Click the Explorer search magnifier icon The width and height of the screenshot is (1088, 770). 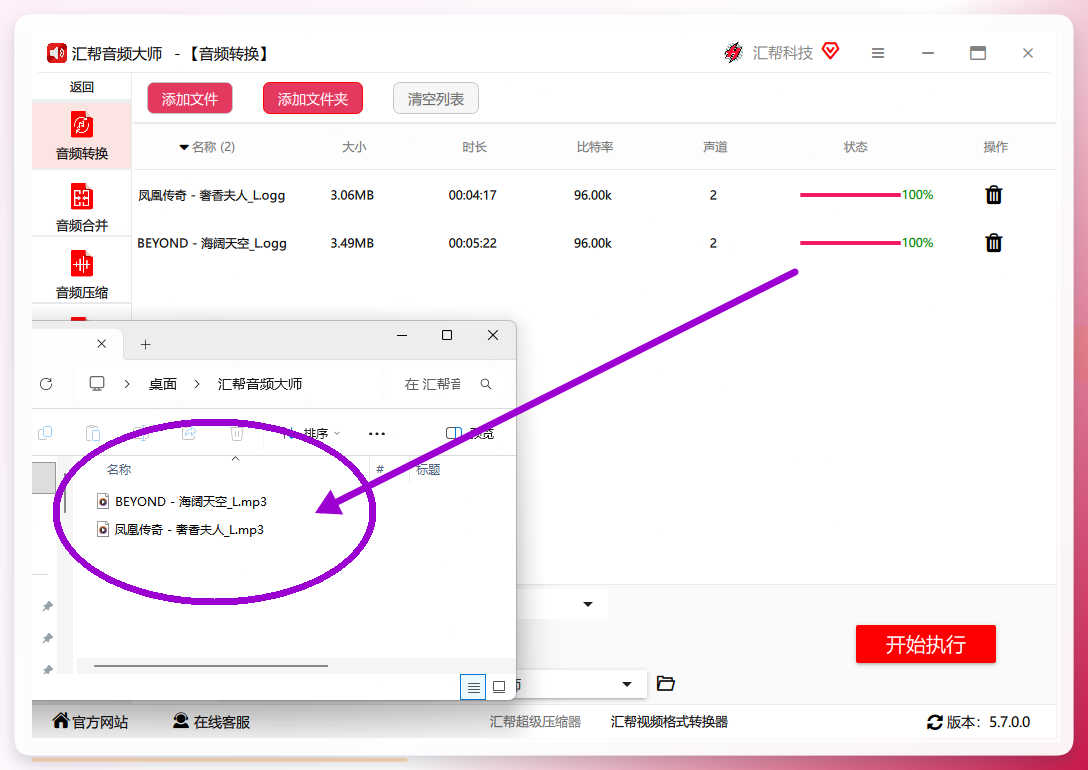486,384
